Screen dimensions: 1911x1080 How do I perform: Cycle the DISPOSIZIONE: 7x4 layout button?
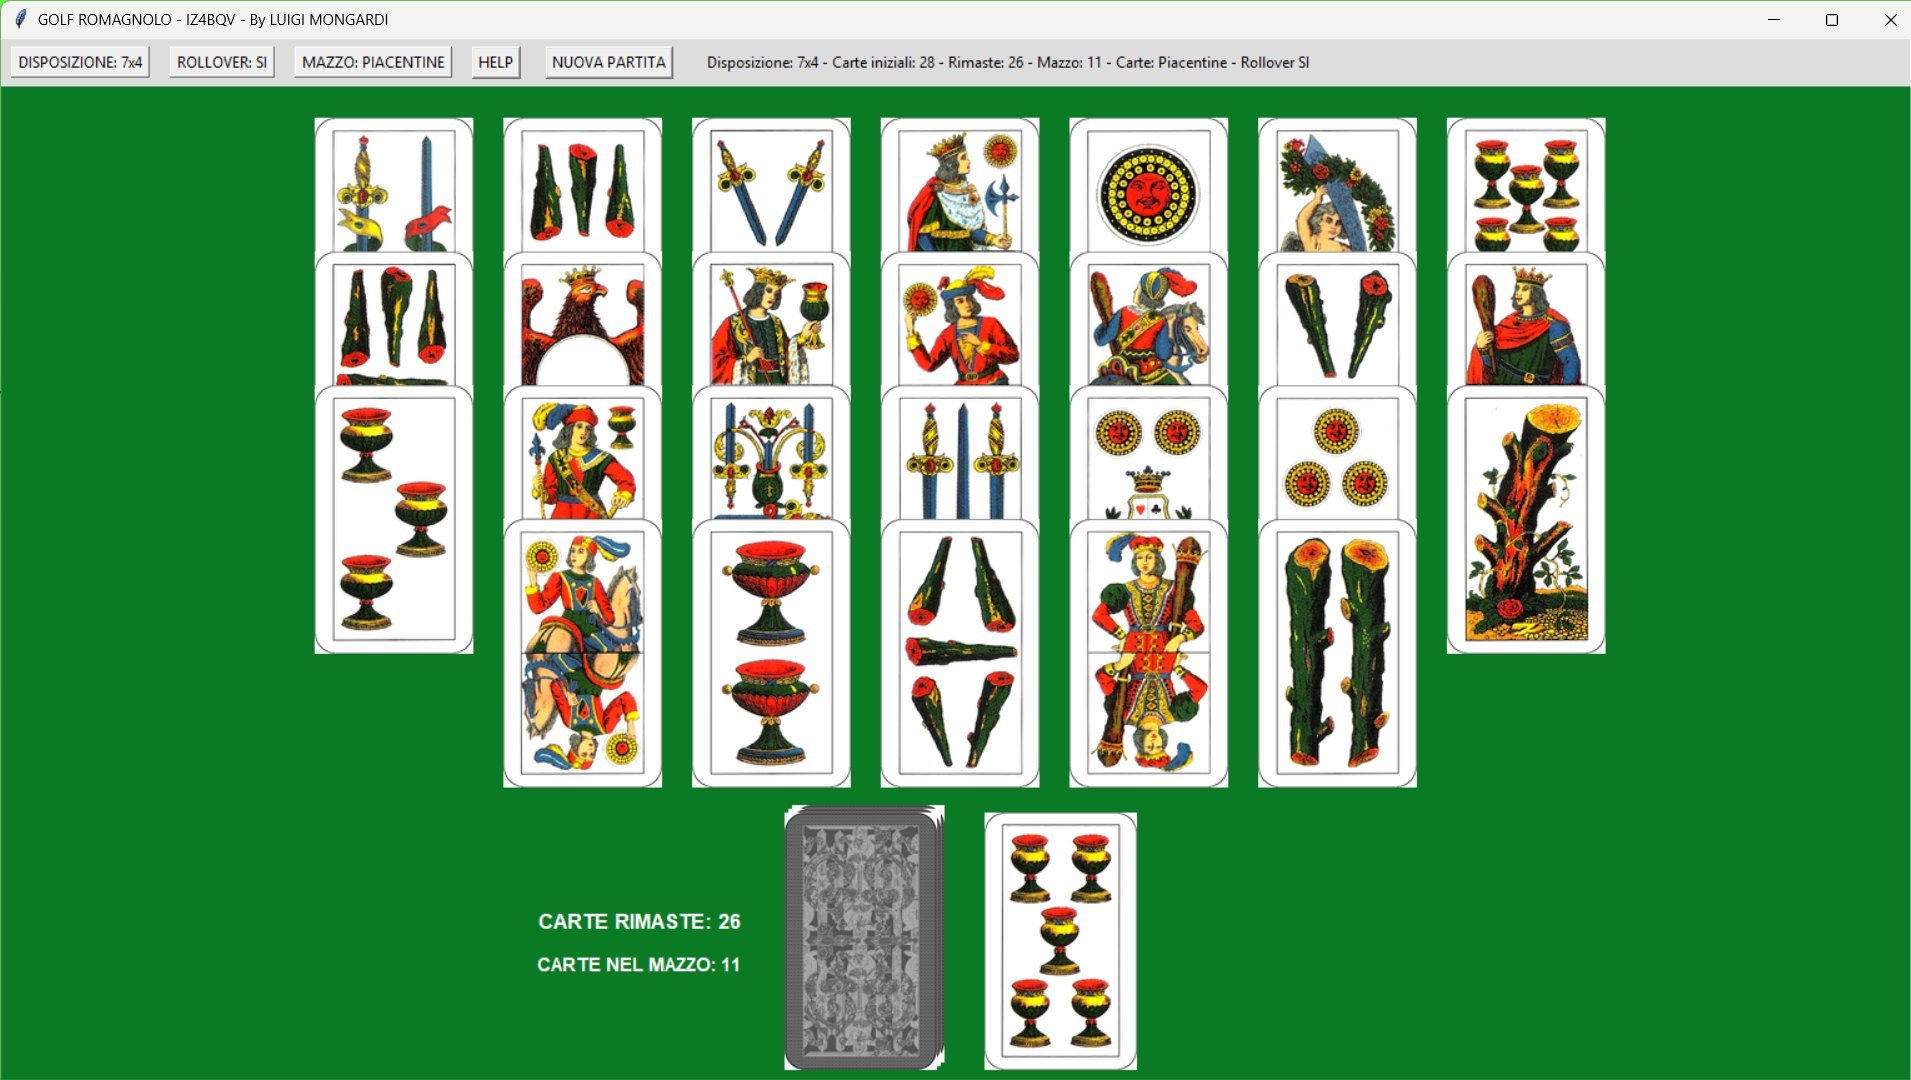point(80,62)
